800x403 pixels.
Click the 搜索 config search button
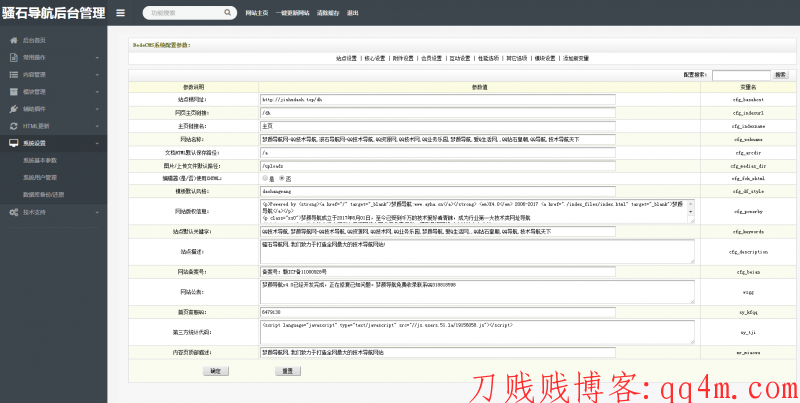tap(780, 75)
